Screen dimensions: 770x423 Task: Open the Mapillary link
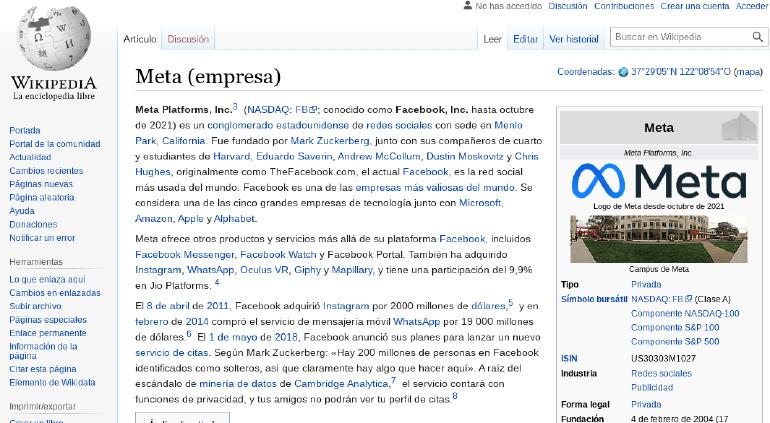point(353,270)
